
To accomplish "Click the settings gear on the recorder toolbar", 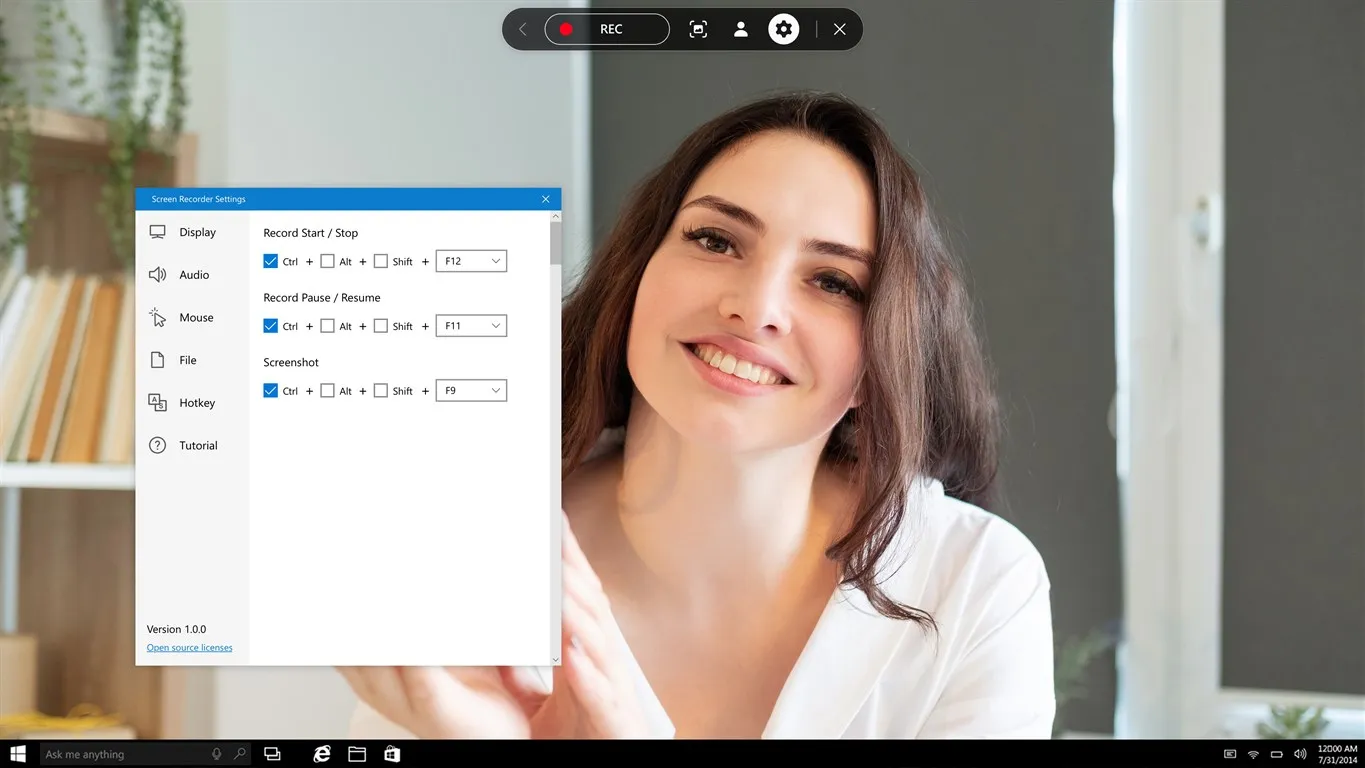I will click(783, 29).
